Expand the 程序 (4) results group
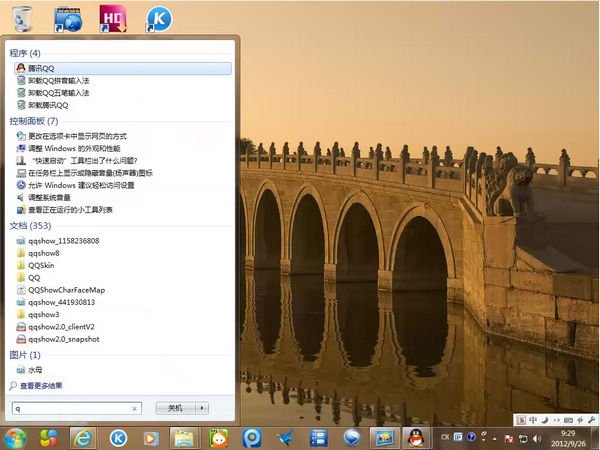 (25, 52)
